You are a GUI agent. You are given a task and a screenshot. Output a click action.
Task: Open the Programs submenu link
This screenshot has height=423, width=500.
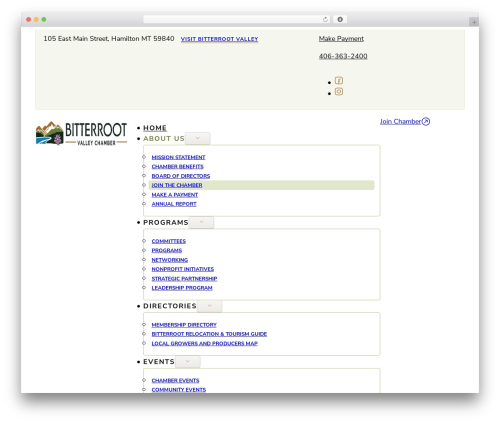tap(167, 250)
